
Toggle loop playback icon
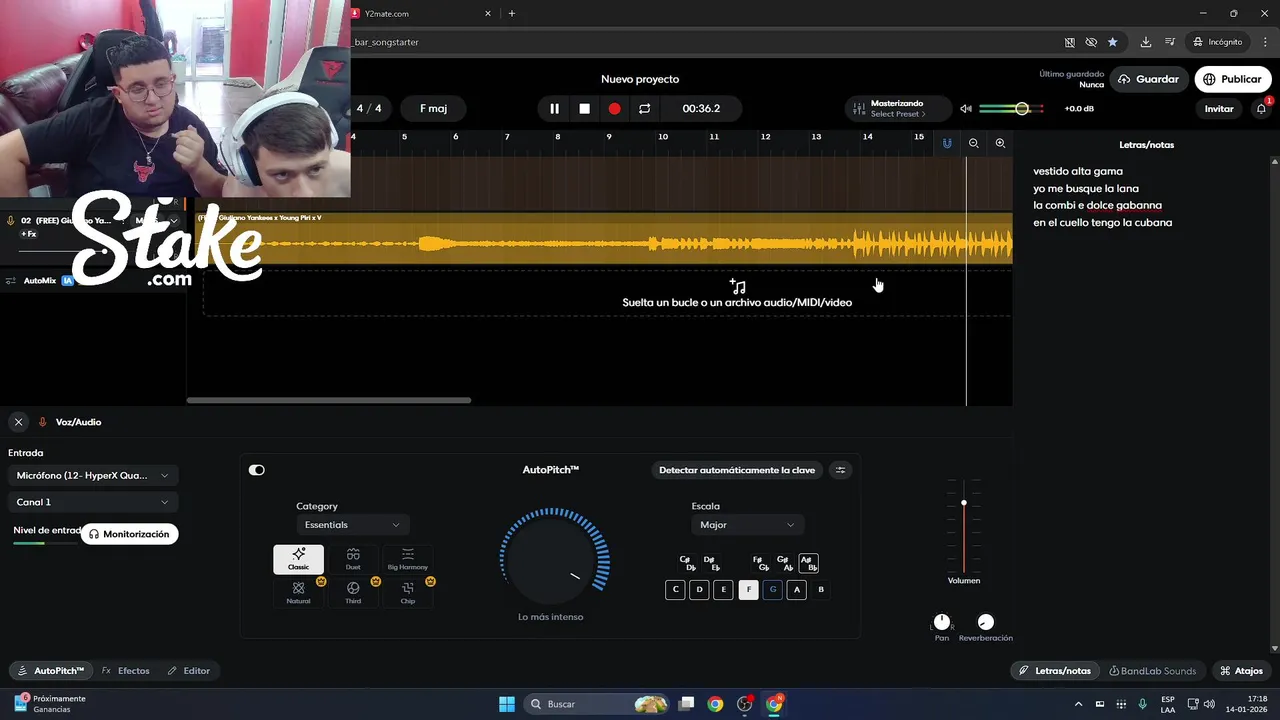coord(644,108)
